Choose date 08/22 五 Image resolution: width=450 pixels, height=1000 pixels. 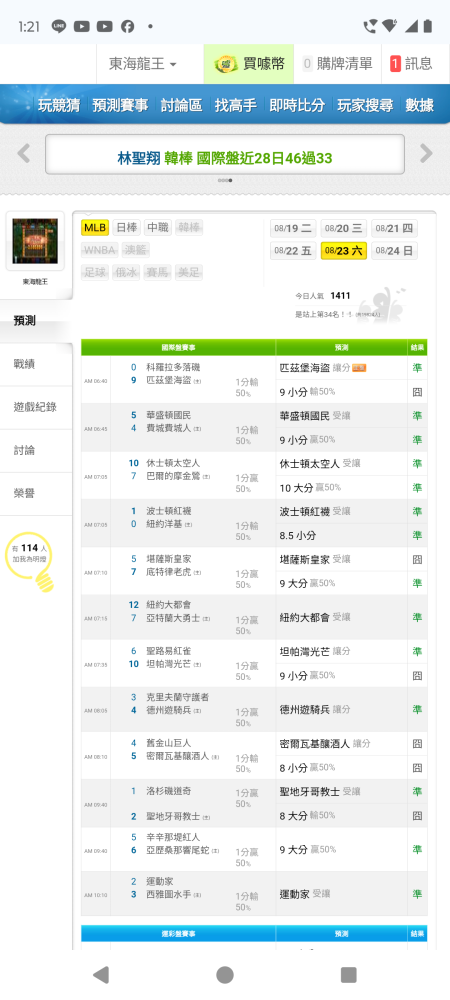click(293, 251)
